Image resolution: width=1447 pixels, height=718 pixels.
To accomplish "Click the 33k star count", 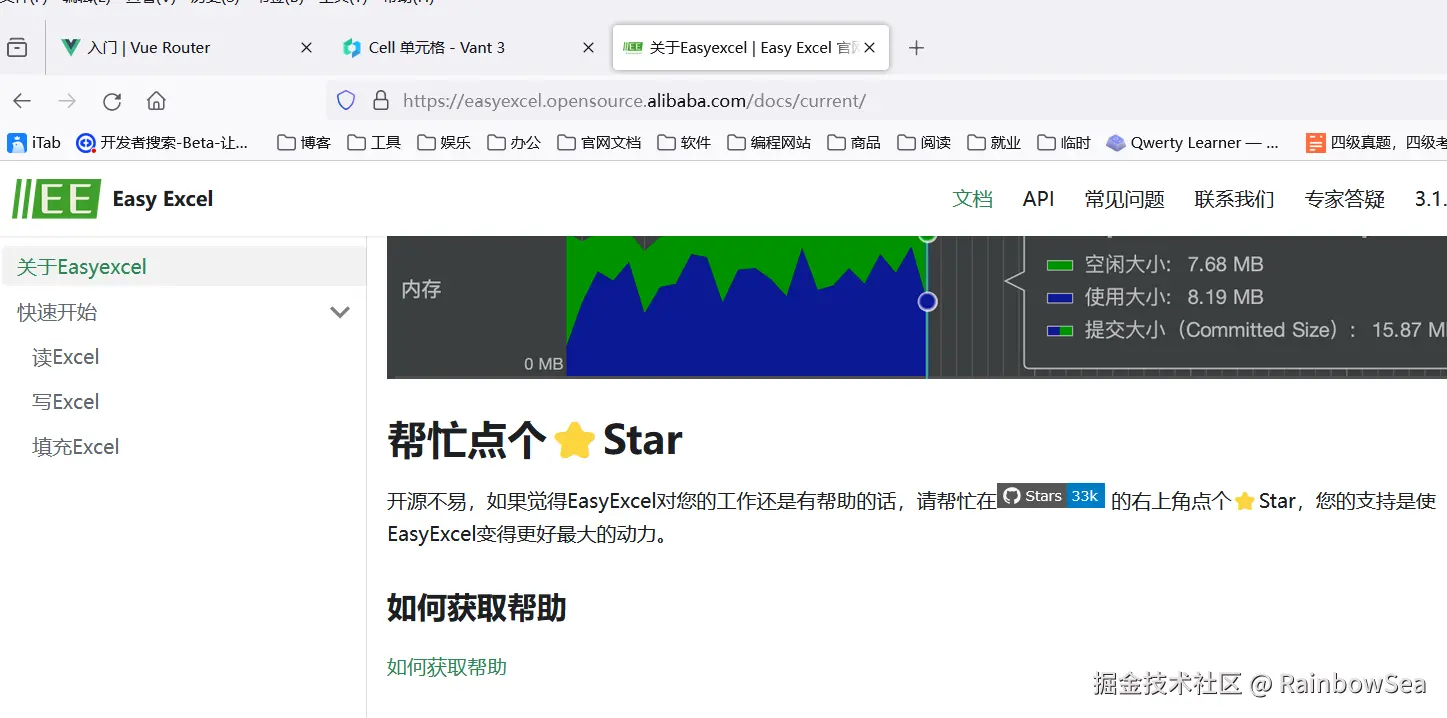I will tap(1085, 496).
